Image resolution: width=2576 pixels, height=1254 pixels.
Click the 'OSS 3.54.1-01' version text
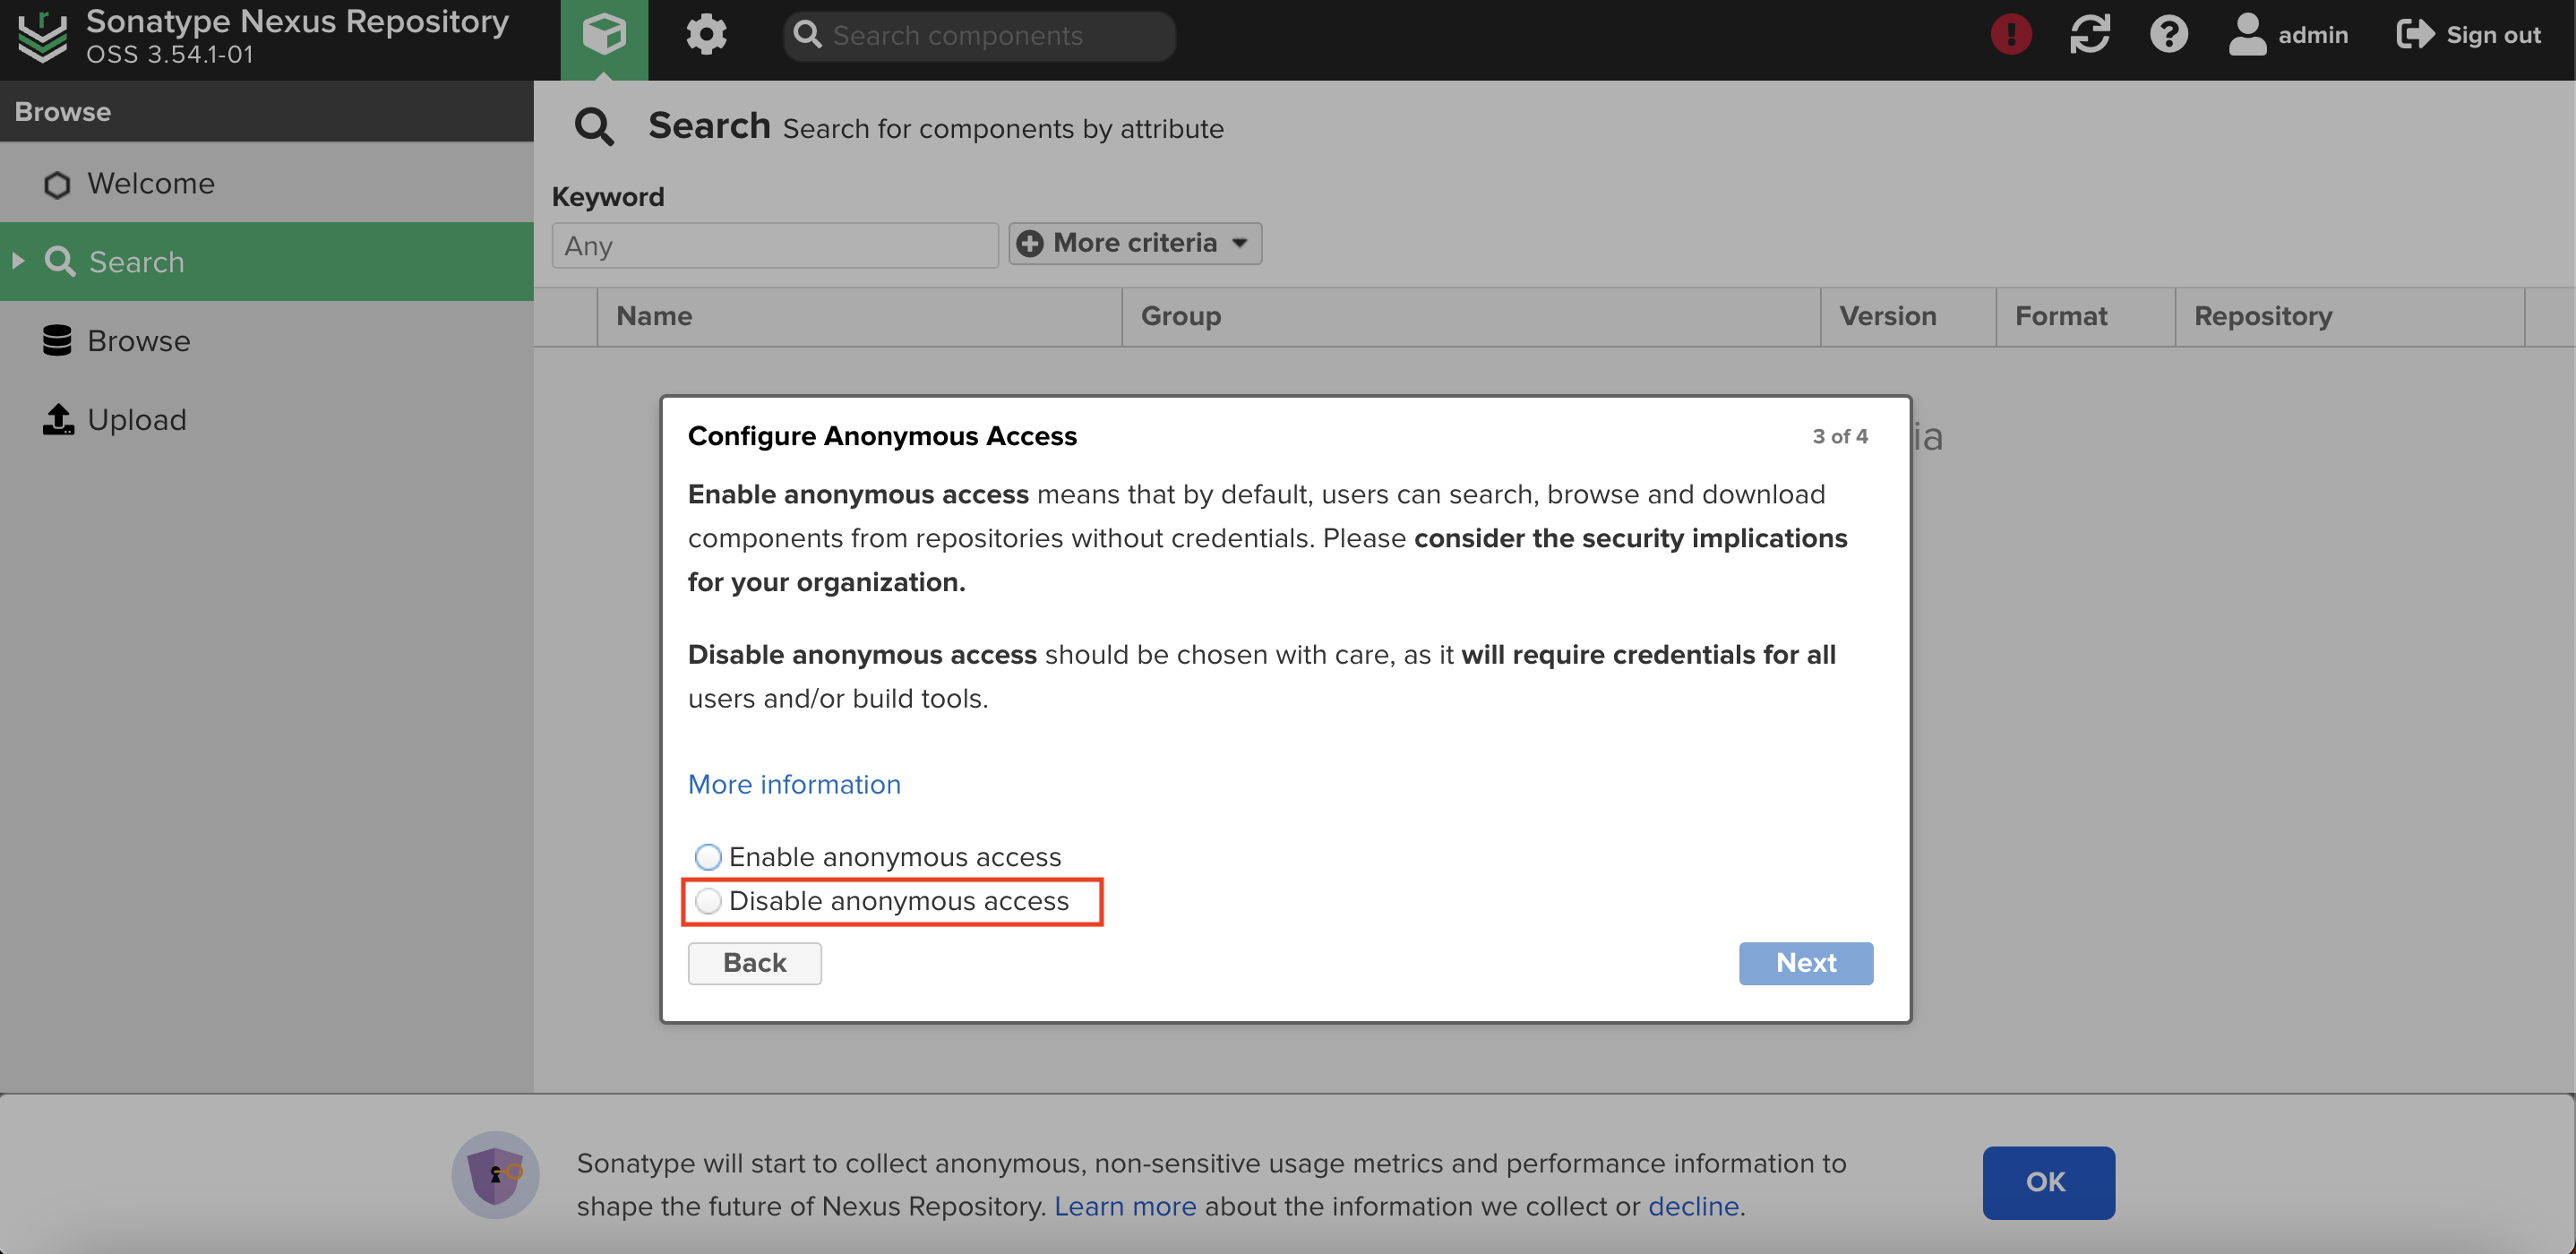point(170,55)
